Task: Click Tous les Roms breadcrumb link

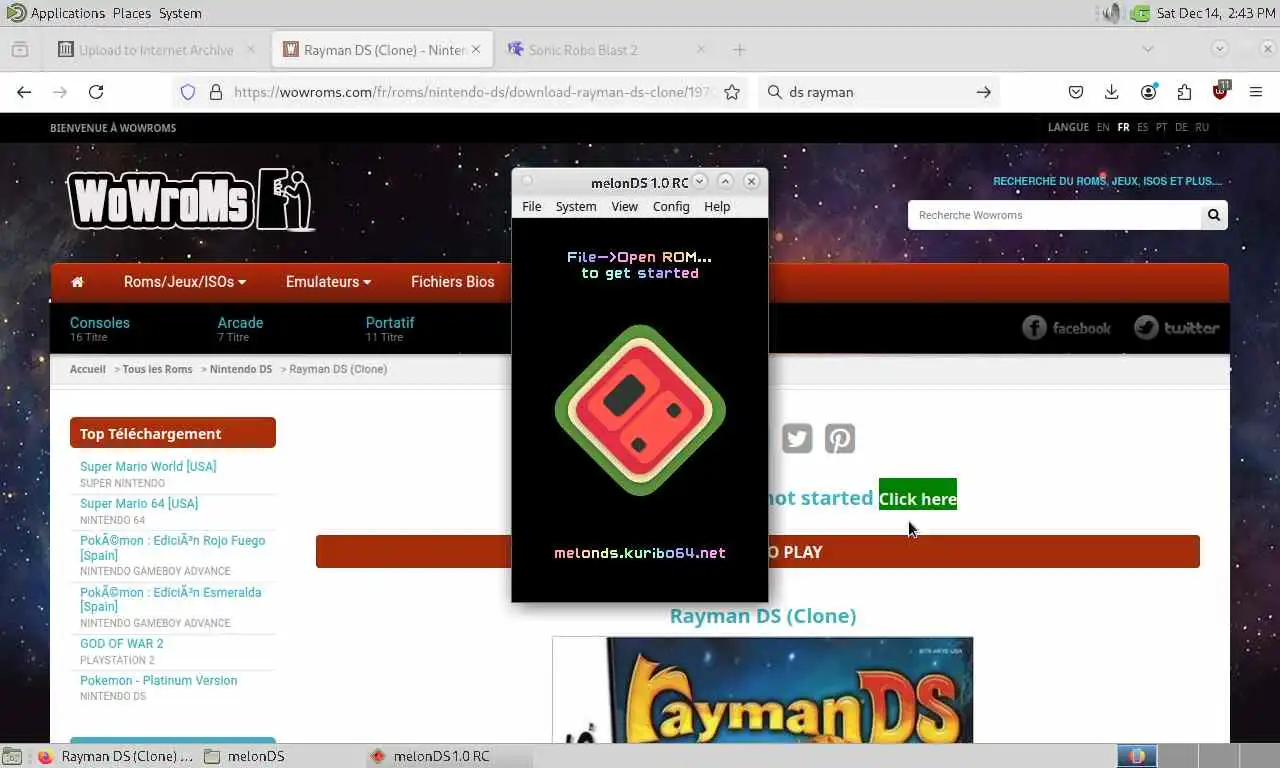Action: pos(157,369)
